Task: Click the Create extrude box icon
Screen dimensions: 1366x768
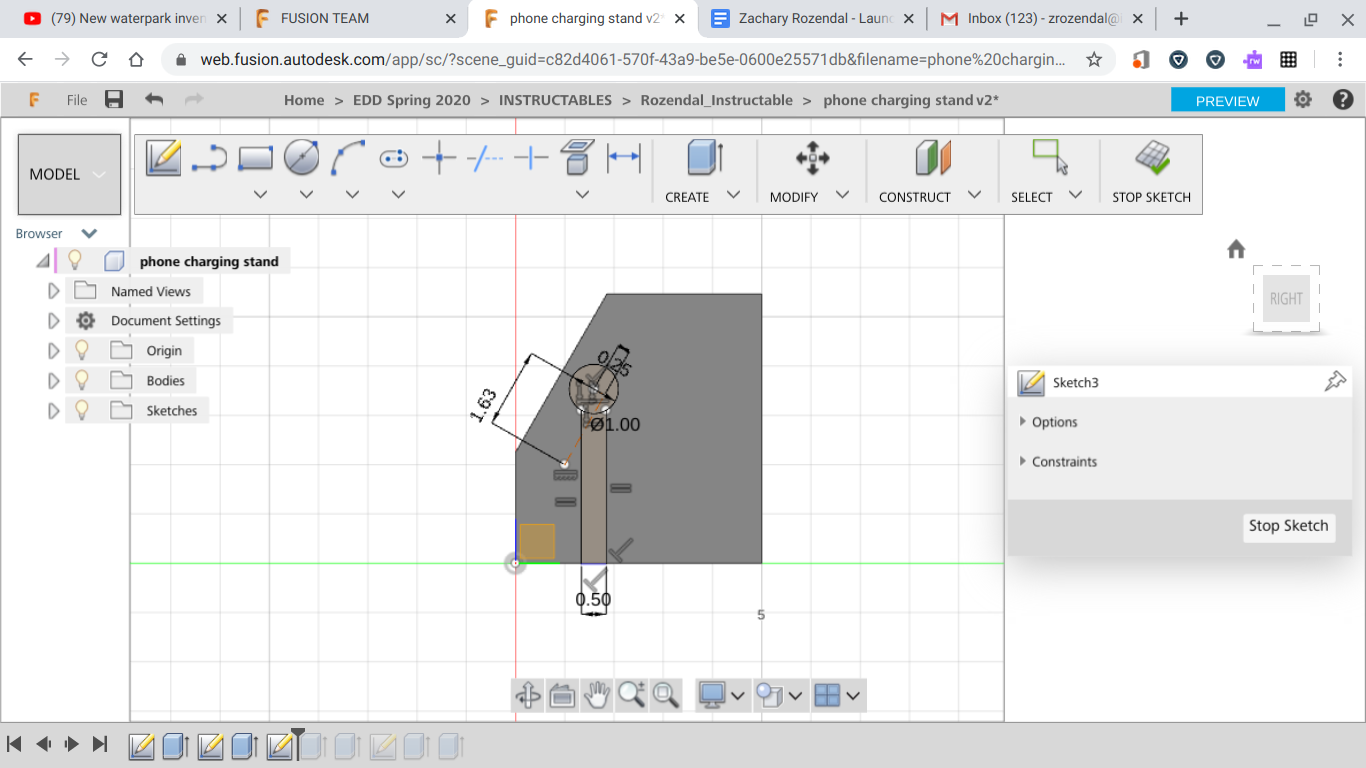Action: pyautogui.click(x=705, y=158)
